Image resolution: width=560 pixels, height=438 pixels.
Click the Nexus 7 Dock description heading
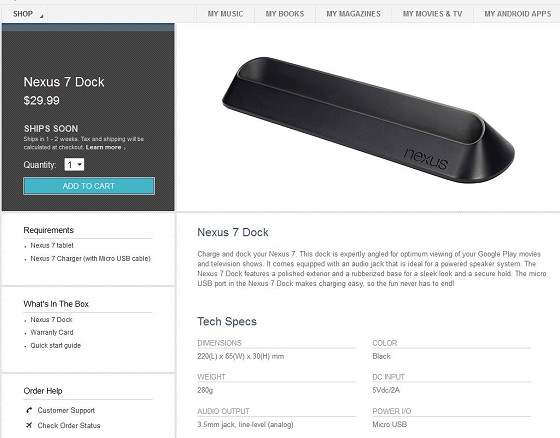233,232
